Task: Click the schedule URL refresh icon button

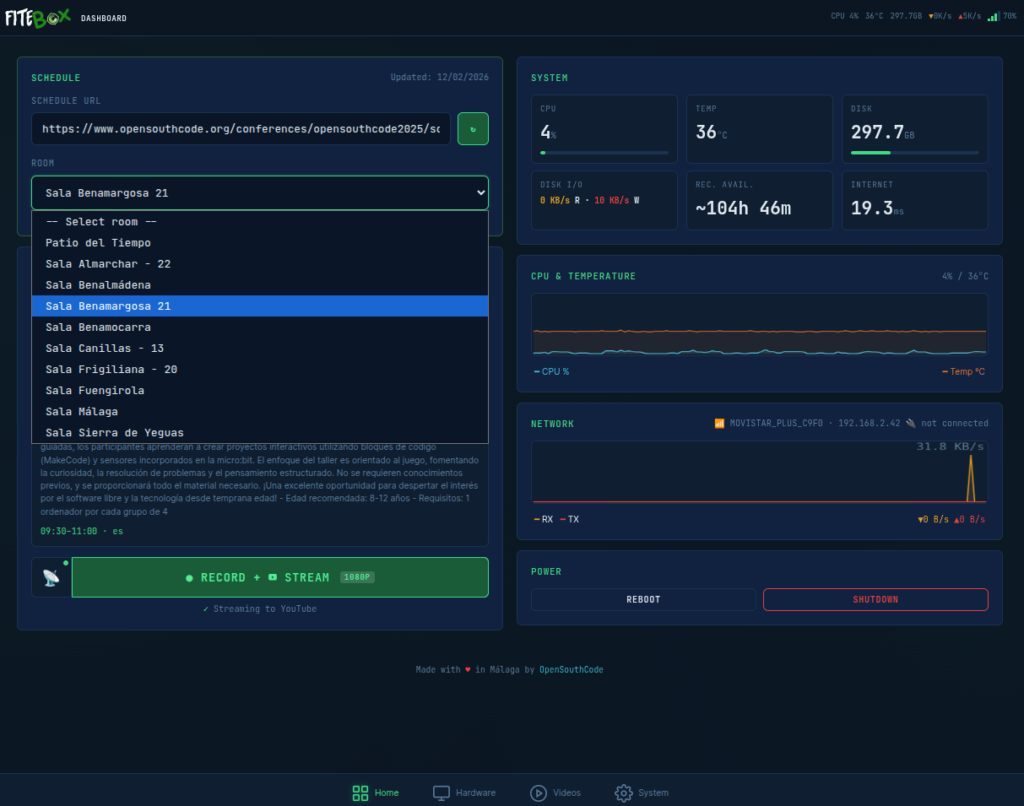Action: pyautogui.click(x=473, y=129)
